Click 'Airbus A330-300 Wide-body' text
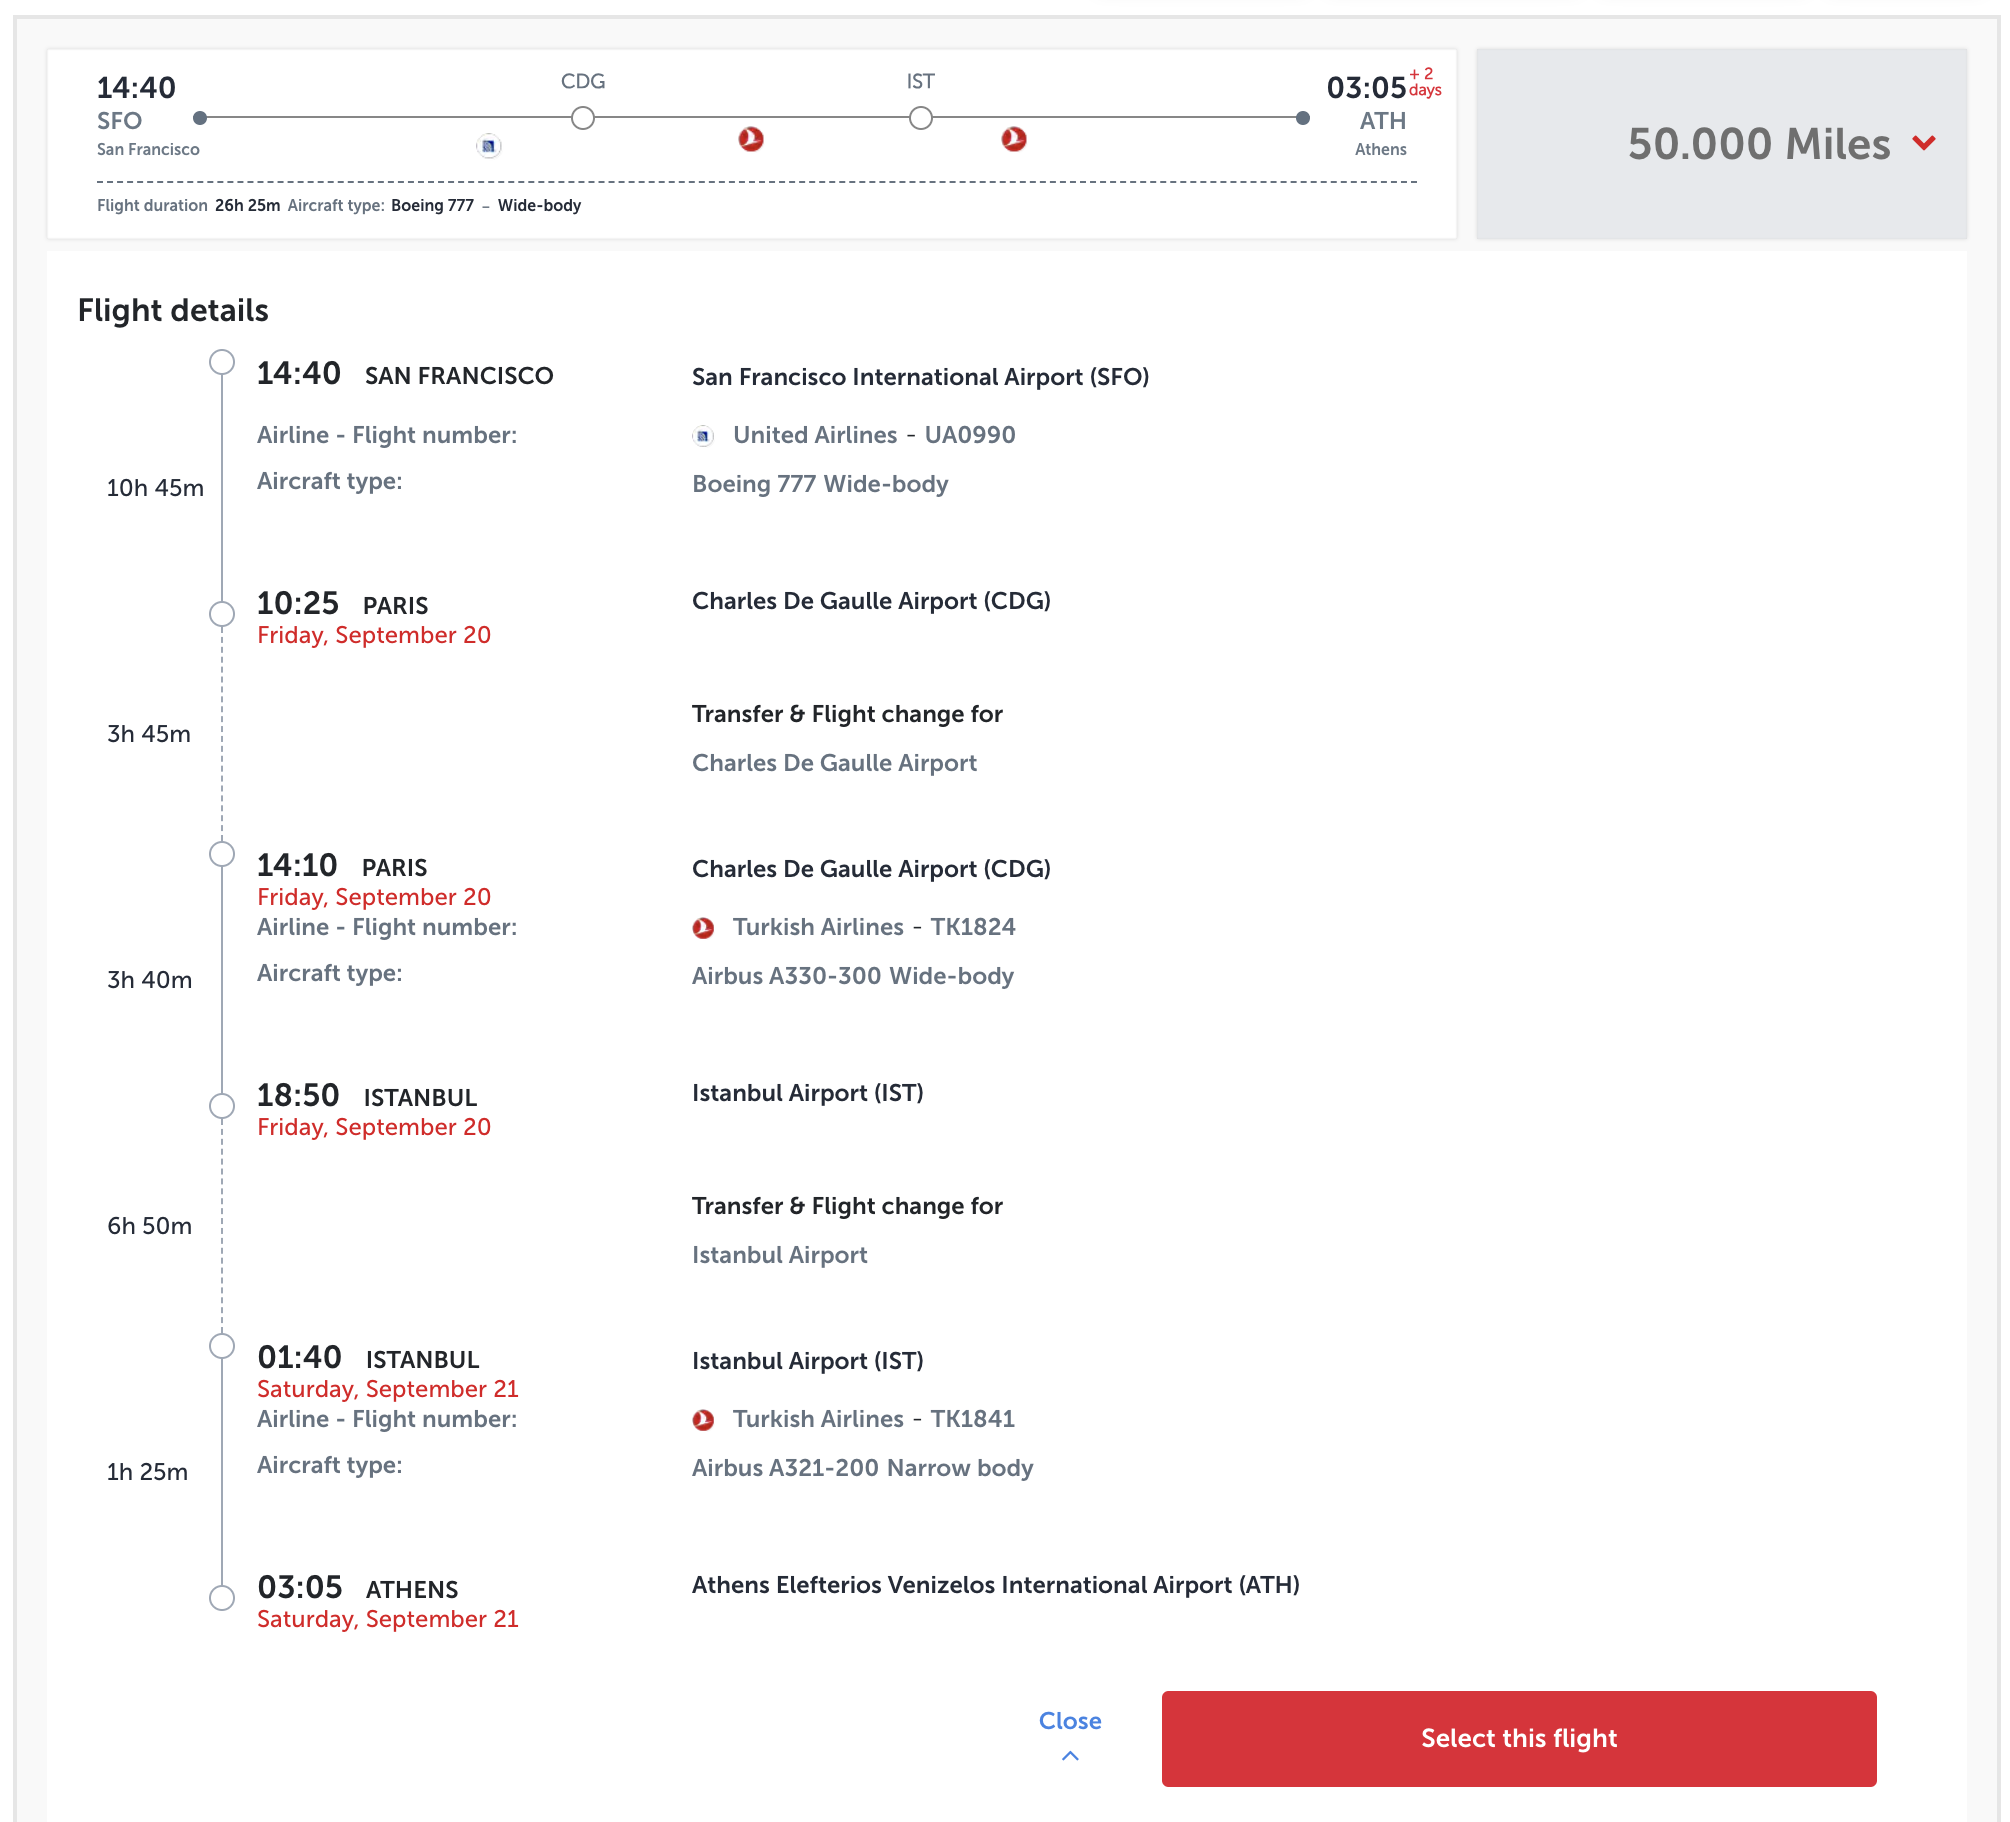The width and height of the screenshot is (2010, 1822). (x=853, y=976)
